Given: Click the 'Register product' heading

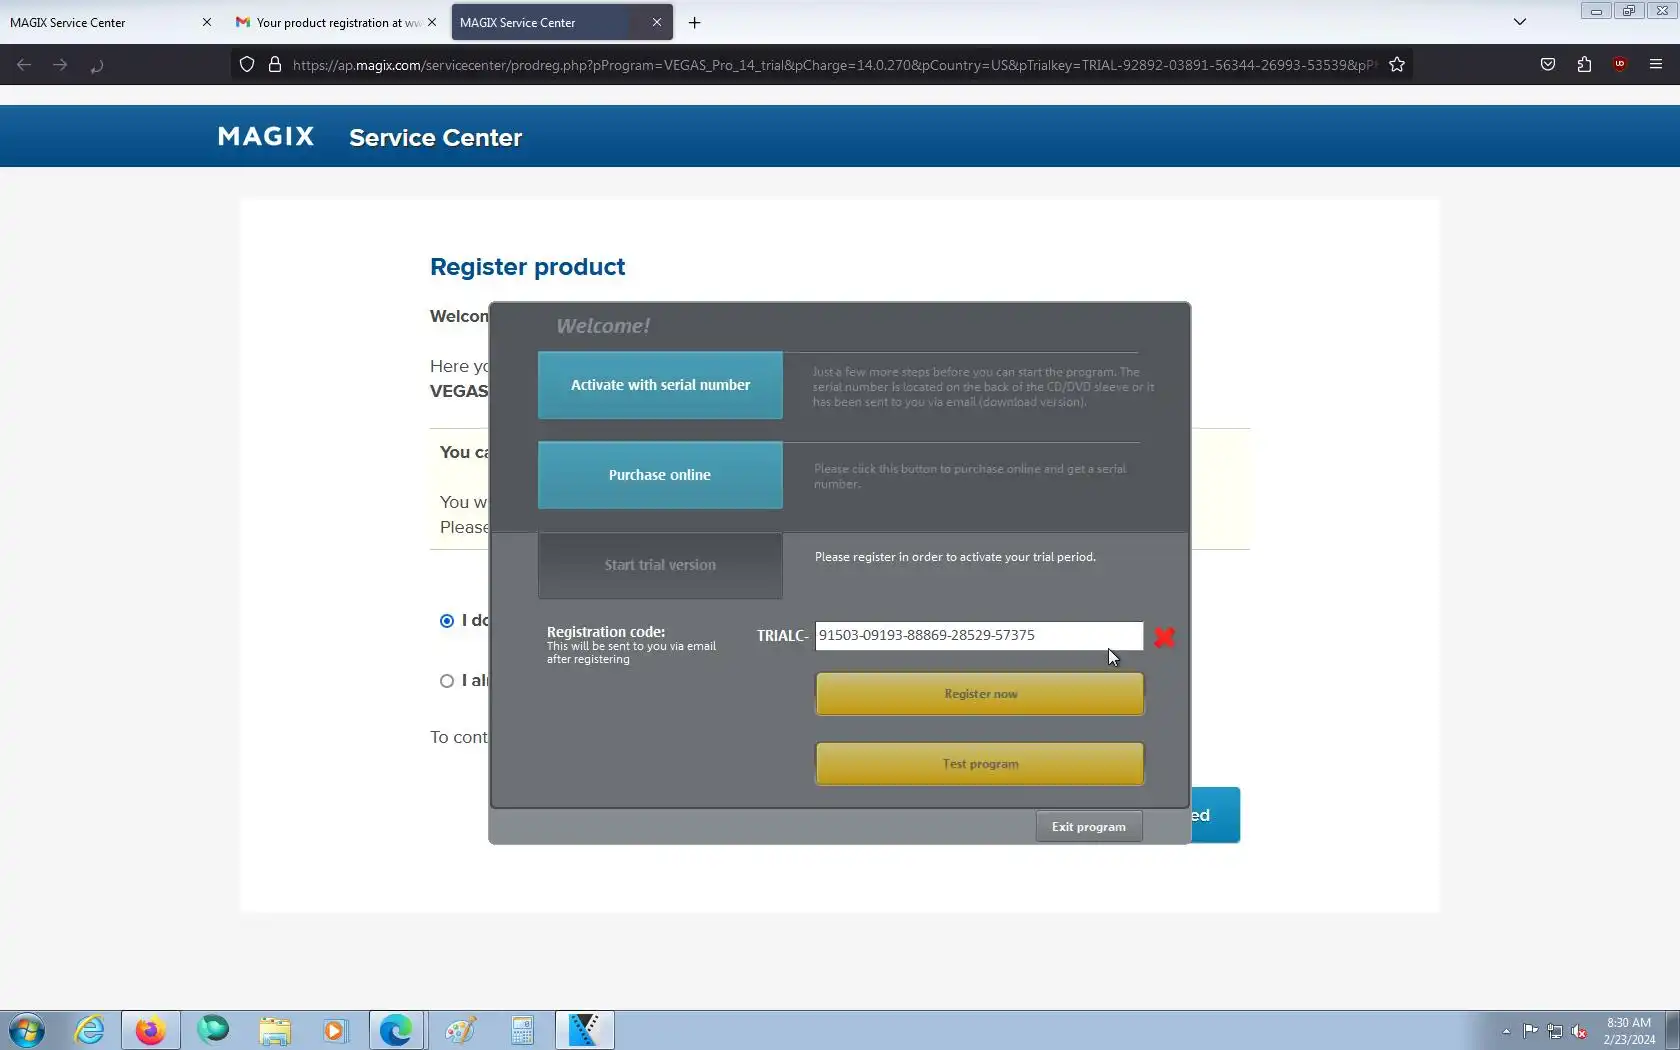Looking at the screenshot, I should [527, 267].
